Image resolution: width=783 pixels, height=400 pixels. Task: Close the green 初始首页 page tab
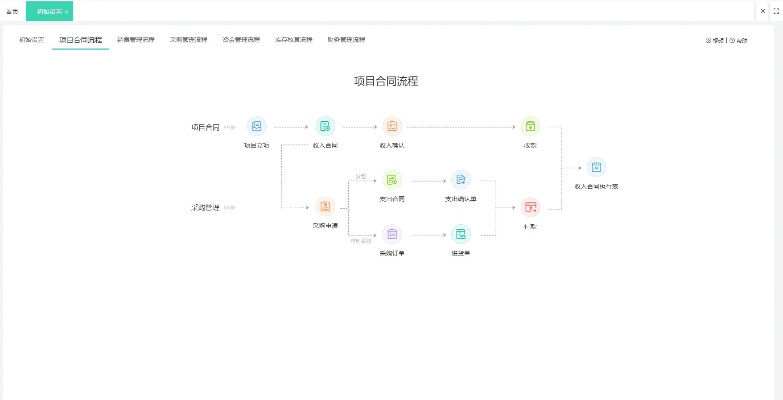(66, 11)
